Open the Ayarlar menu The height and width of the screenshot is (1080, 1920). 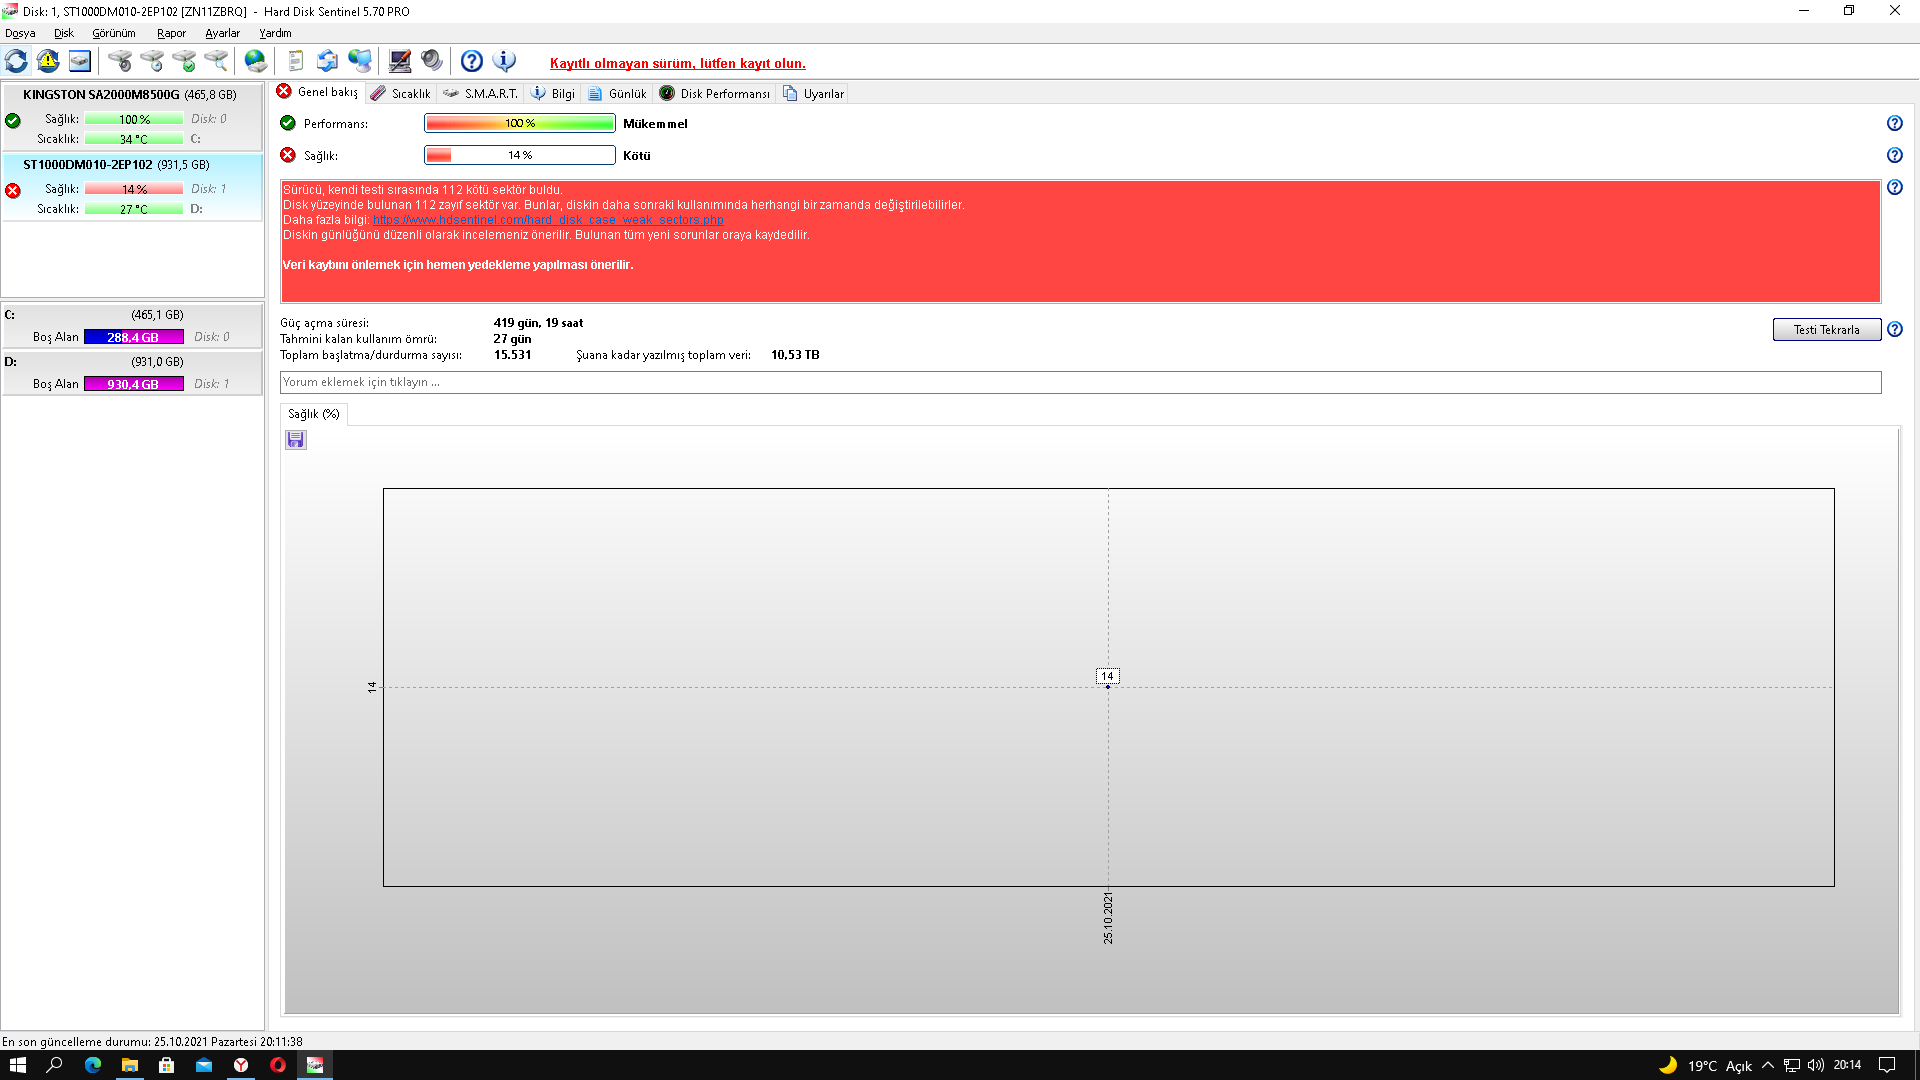222,33
